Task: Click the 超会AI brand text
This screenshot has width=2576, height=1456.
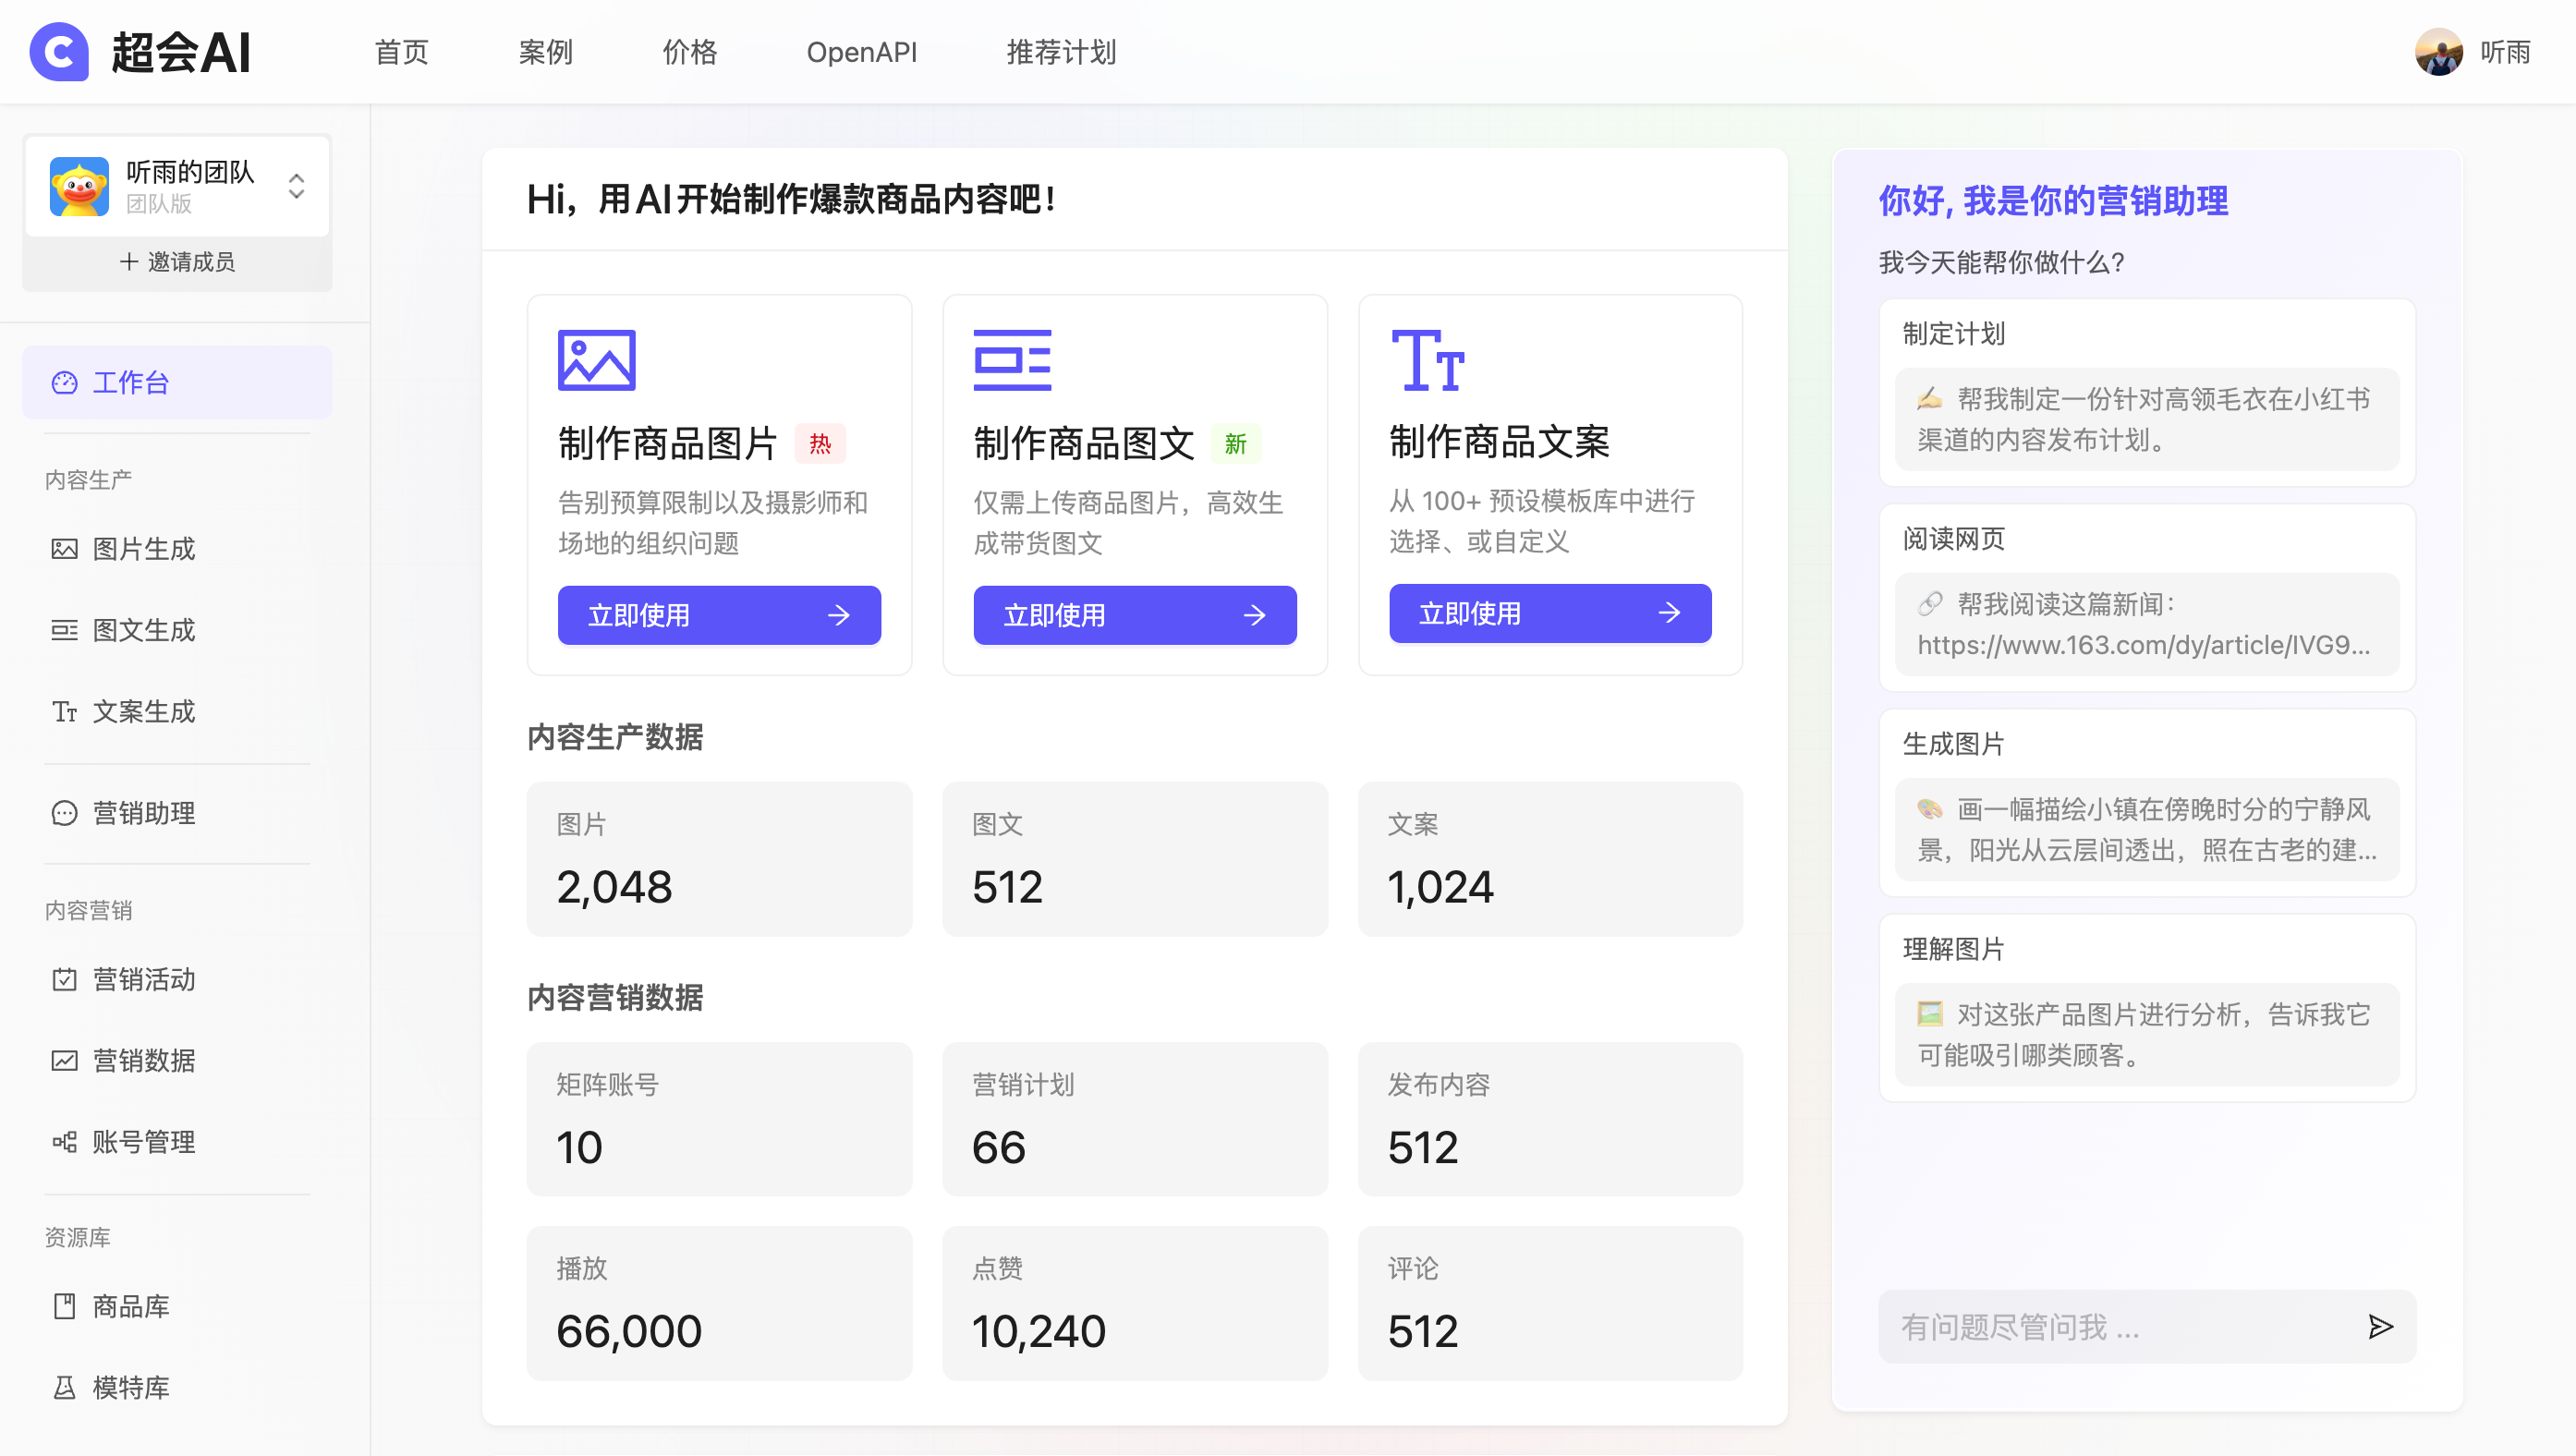Action: pos(181,52)
